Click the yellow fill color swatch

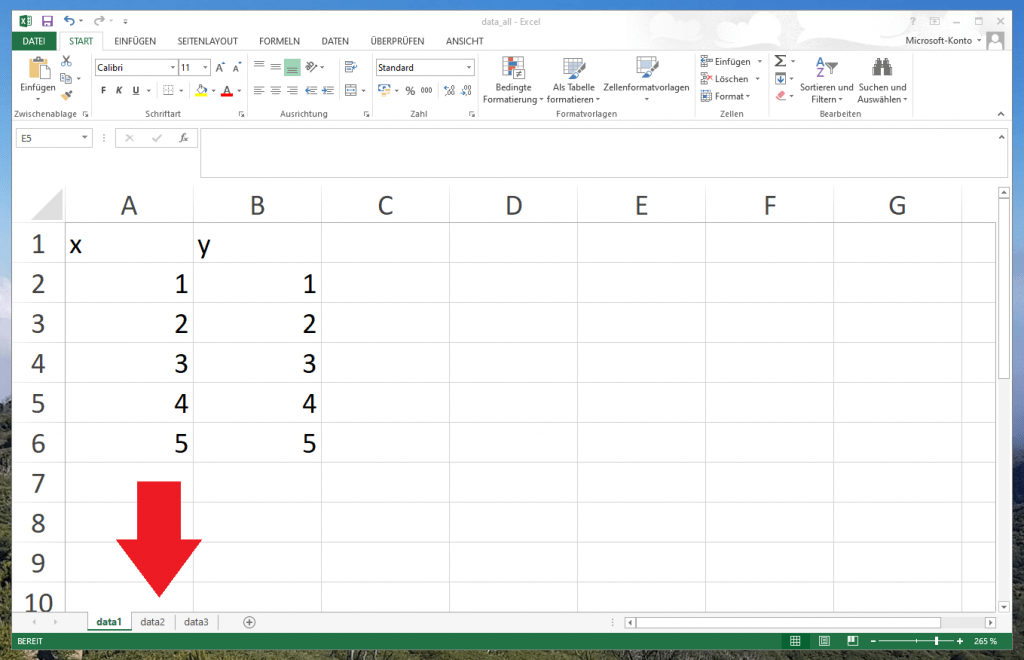[201, 95]
